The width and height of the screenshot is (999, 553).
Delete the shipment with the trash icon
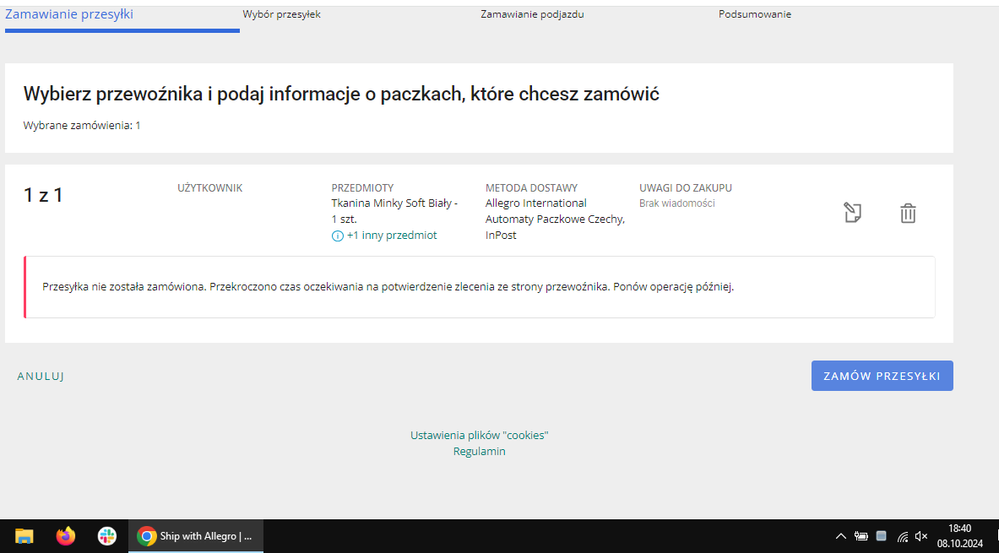[x=908, y=213]
